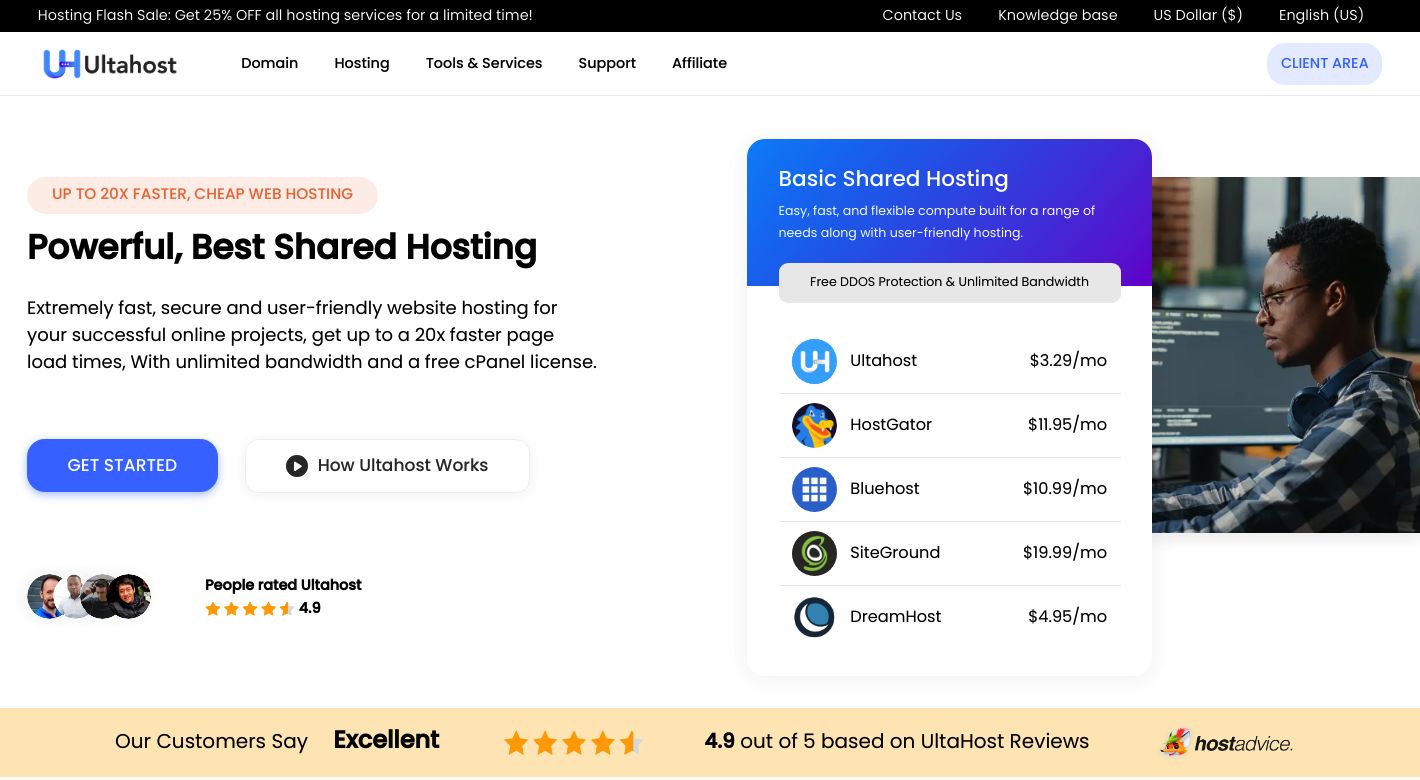The image size is (1420, 780).
Task: Click the Our Customers Say text
Action: 211,742
